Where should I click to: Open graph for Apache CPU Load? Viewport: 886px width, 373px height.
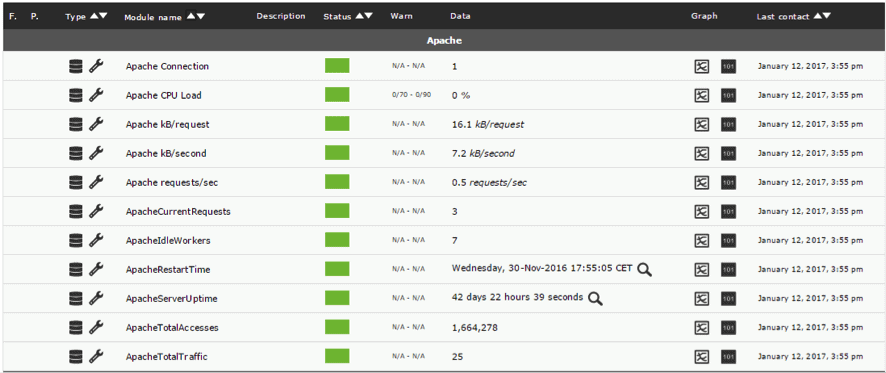click(702, 96)
